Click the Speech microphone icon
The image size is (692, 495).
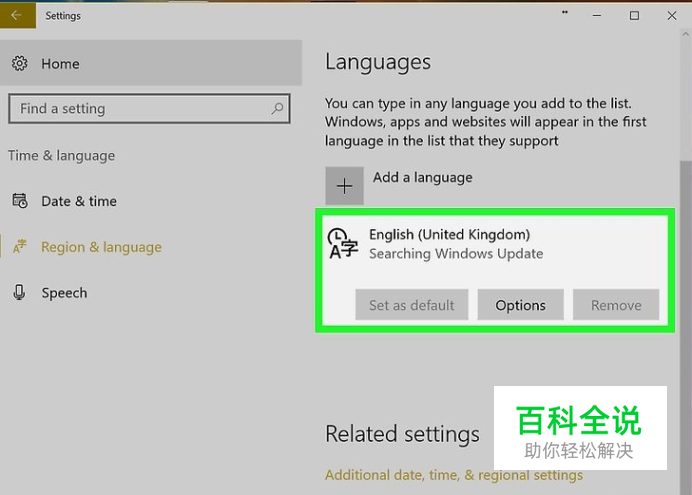(19, 292)
